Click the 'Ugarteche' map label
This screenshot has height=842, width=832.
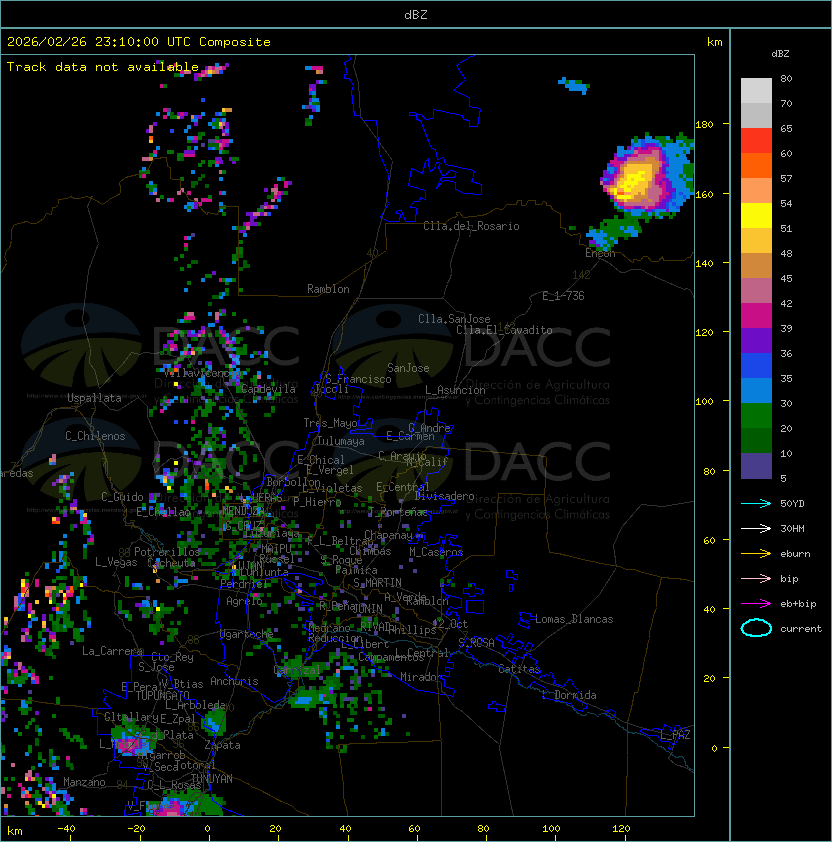[247, 634]
